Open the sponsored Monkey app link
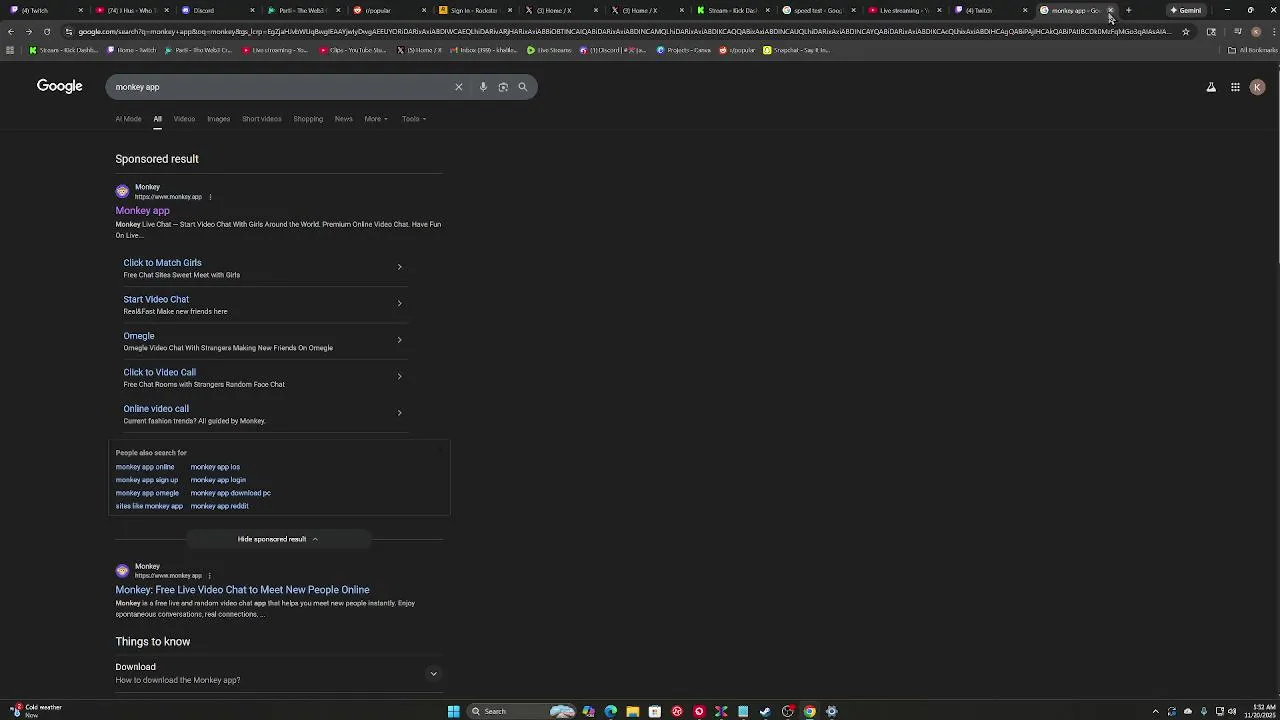The image size is (1280, 720). point(142,211)
